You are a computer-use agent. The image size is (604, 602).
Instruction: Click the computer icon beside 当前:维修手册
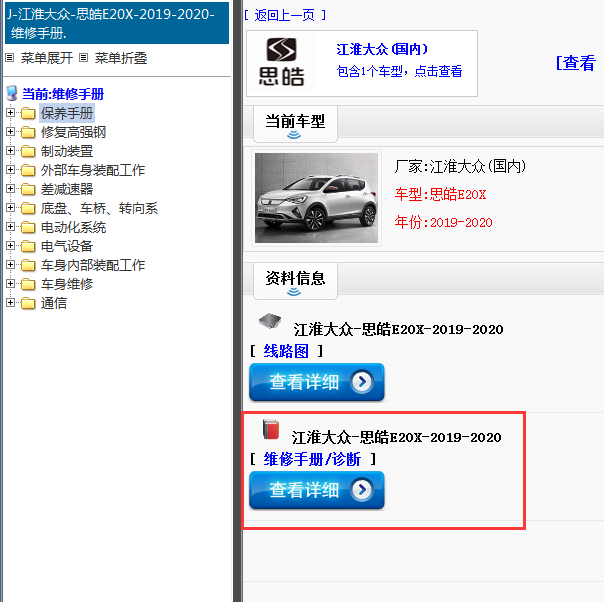(12, 93)
